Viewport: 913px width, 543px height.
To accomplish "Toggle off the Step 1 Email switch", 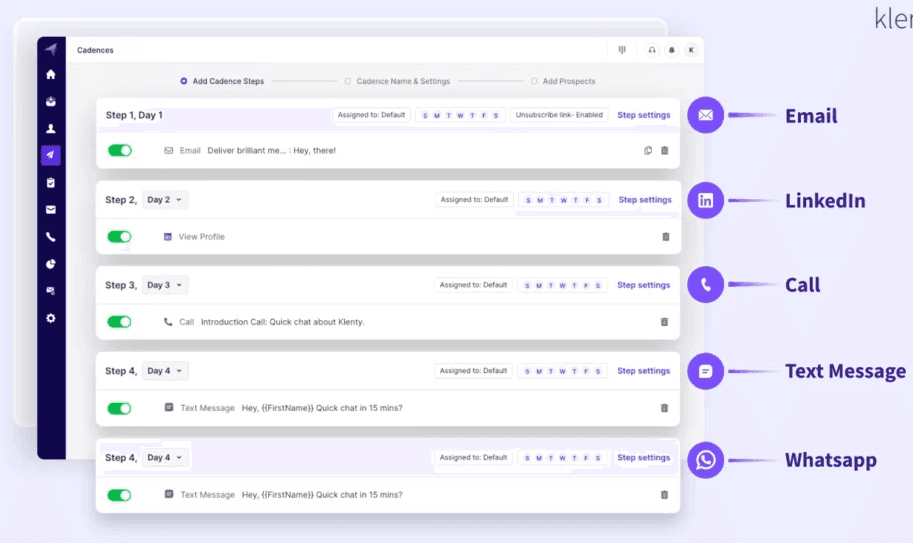I will coord(119,150).
